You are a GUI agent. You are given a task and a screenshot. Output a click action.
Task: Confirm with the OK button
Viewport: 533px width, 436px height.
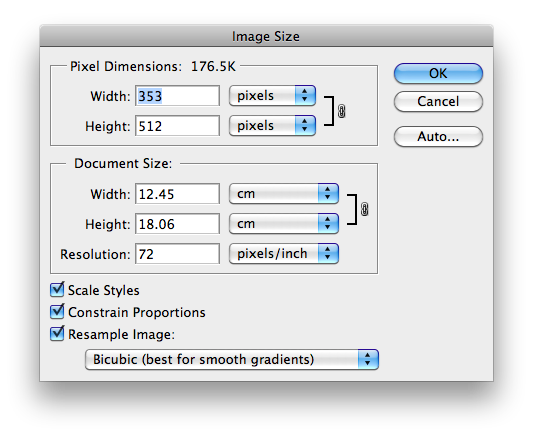click(x=438, y=73)
